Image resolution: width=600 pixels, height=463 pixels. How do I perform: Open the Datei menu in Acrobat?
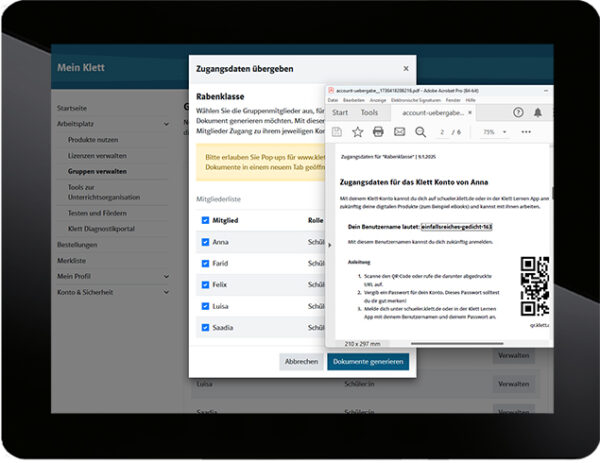(x=333, y=100)
